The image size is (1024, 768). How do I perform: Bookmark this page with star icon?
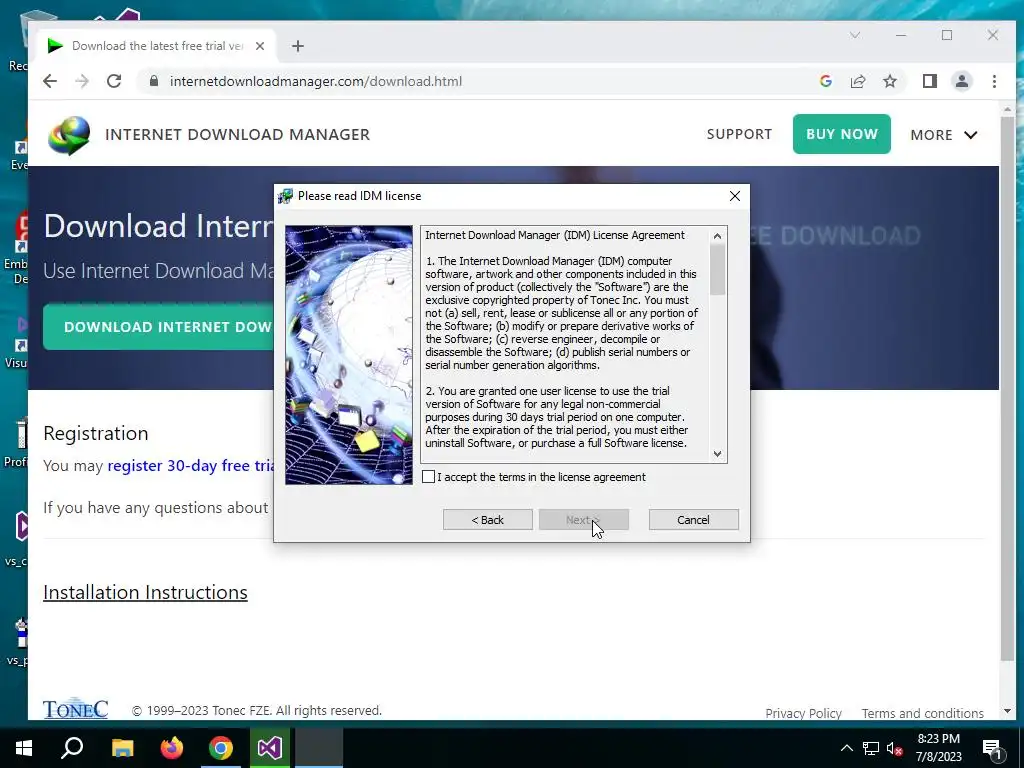[x=890, y=81]
